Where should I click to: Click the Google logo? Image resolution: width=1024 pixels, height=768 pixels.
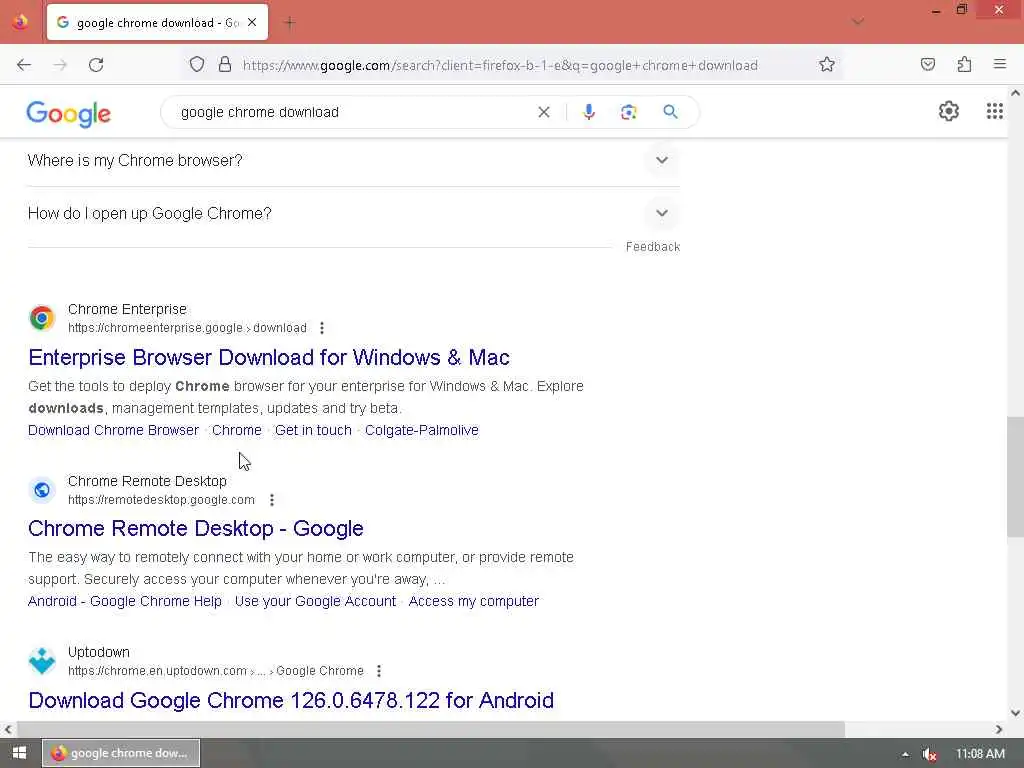point(69,114)
